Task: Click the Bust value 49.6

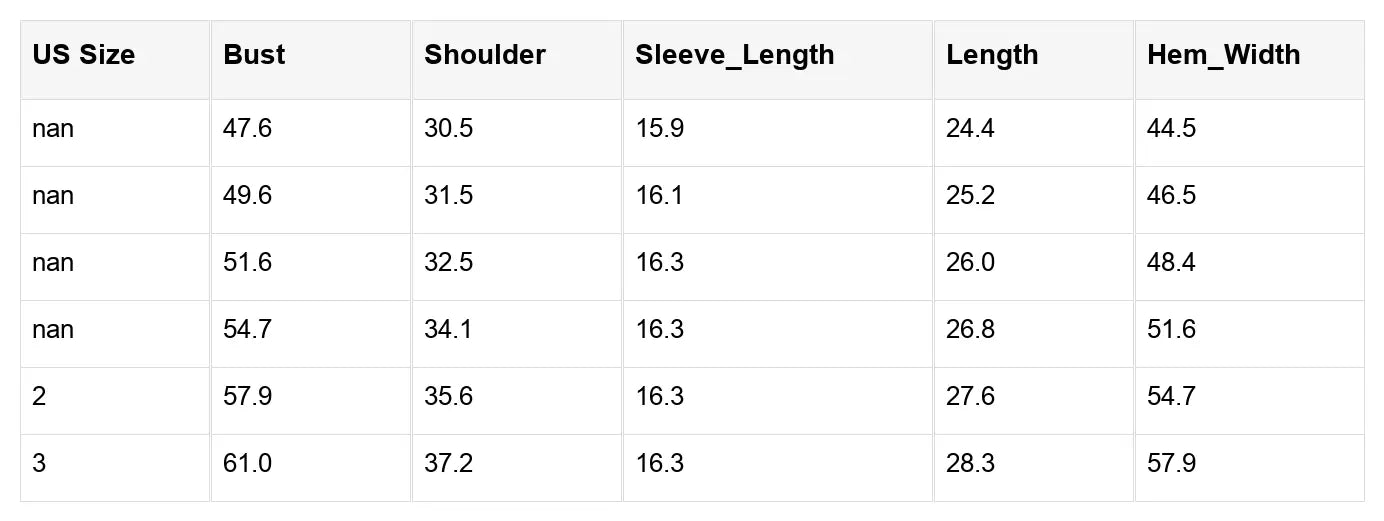Action: [247, 196]
